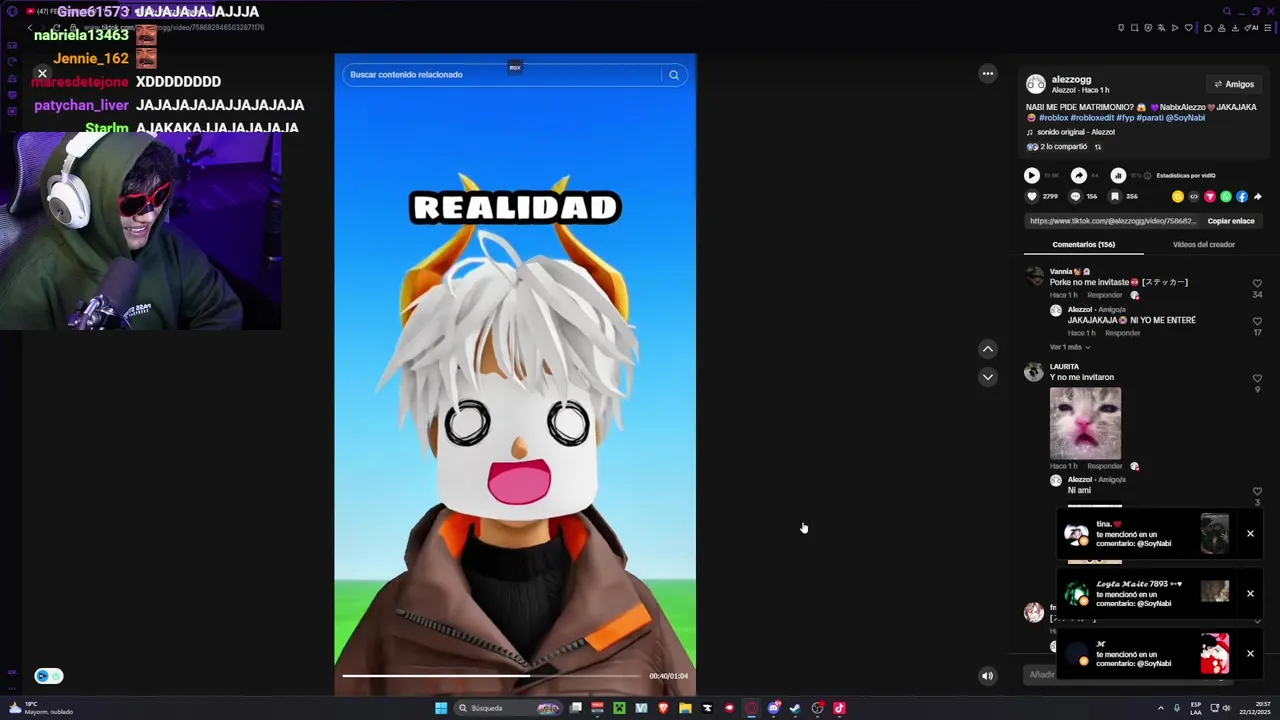1280x720 pixels.
Task: Click the TikTok video URL field
Action: pyautogui.click(x=1112, y=221)
